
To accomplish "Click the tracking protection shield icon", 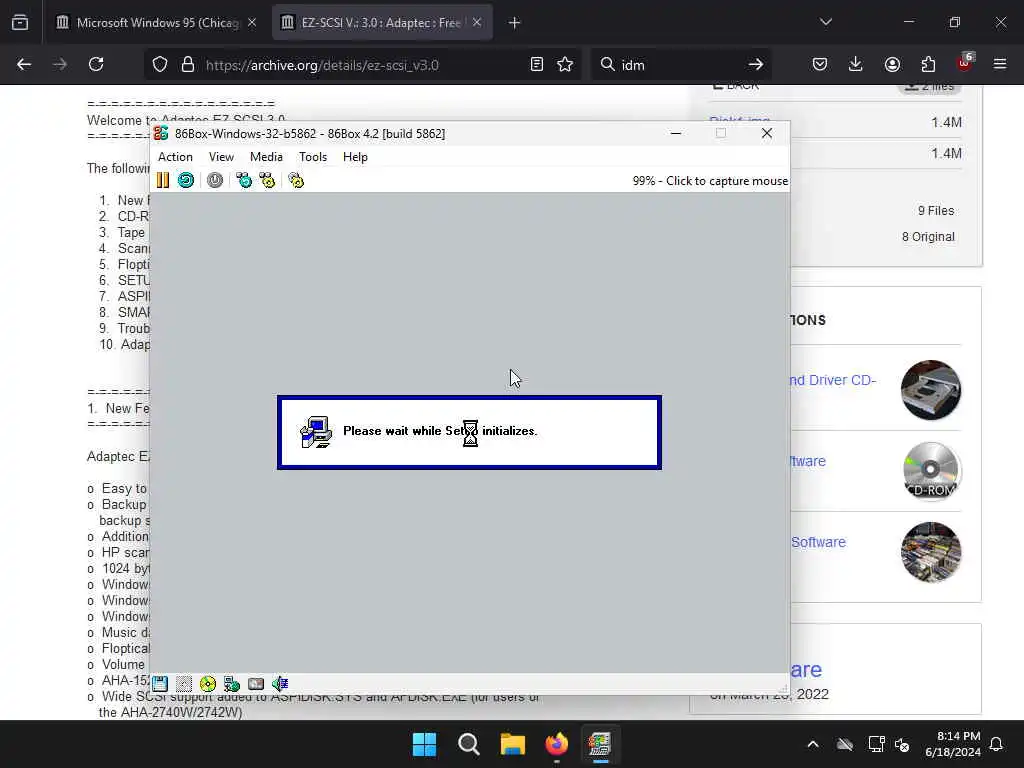I will coord(160,65).
